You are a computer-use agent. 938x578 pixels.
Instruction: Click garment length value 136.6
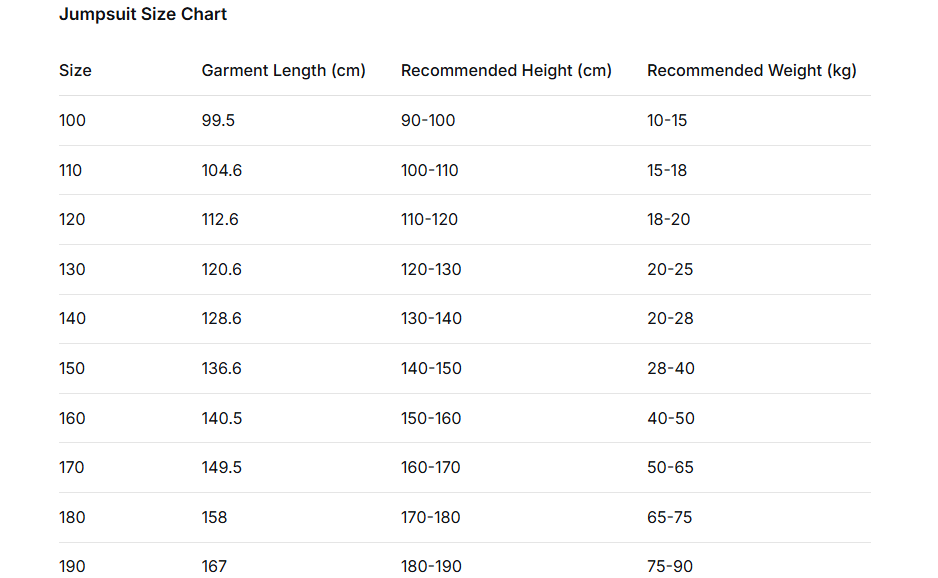coord(222,368)
